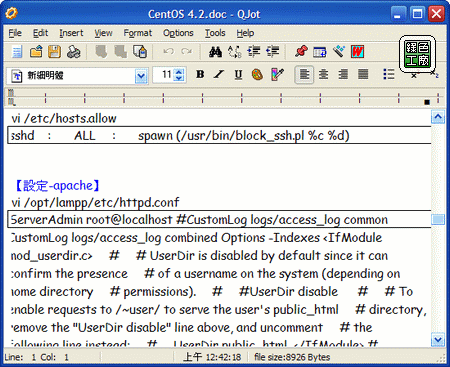Open the Help menu

pyautogui.click(x=245, y=33)
